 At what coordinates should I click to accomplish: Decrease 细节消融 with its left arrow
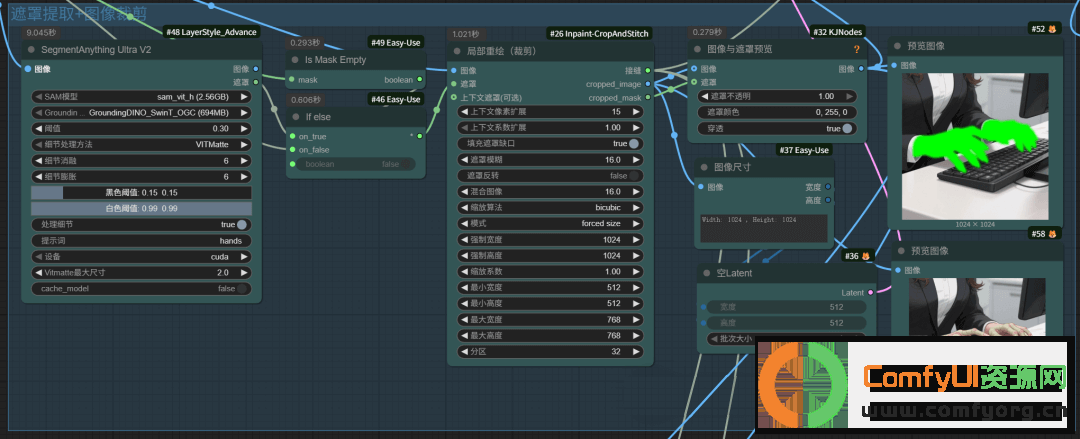[x=38, y=161]
